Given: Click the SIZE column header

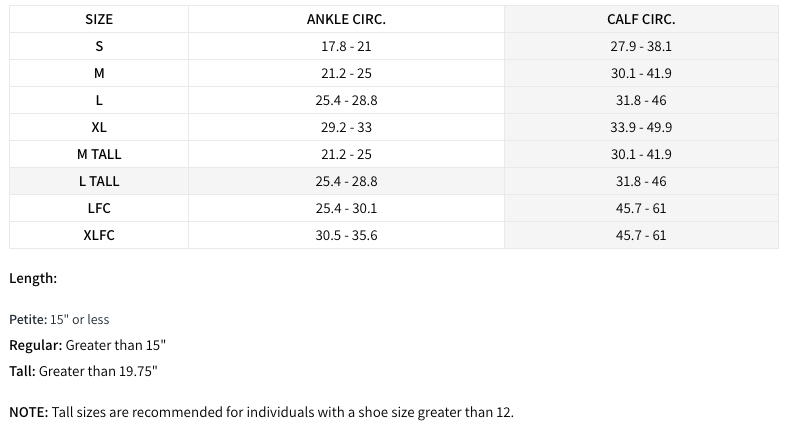Looking at the screenshot, I should [99, 19].
